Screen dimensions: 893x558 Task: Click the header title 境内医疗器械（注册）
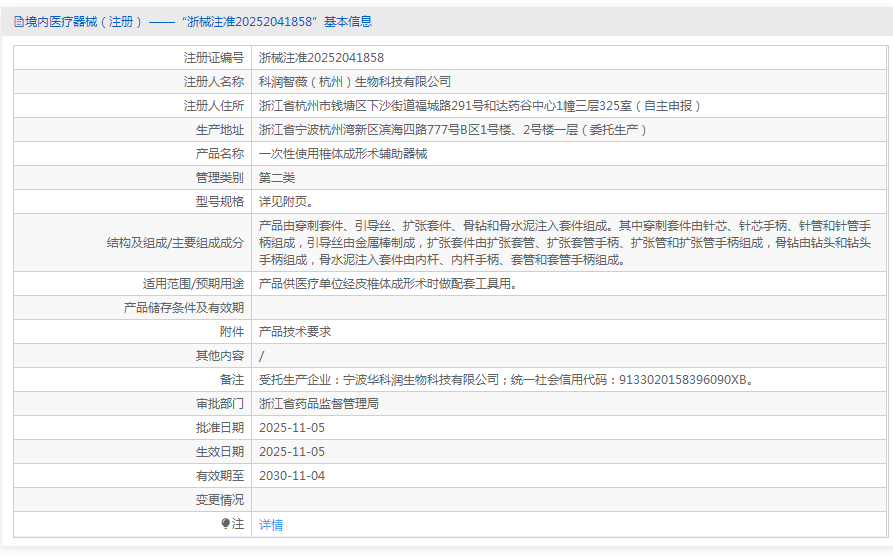(83, 22)
